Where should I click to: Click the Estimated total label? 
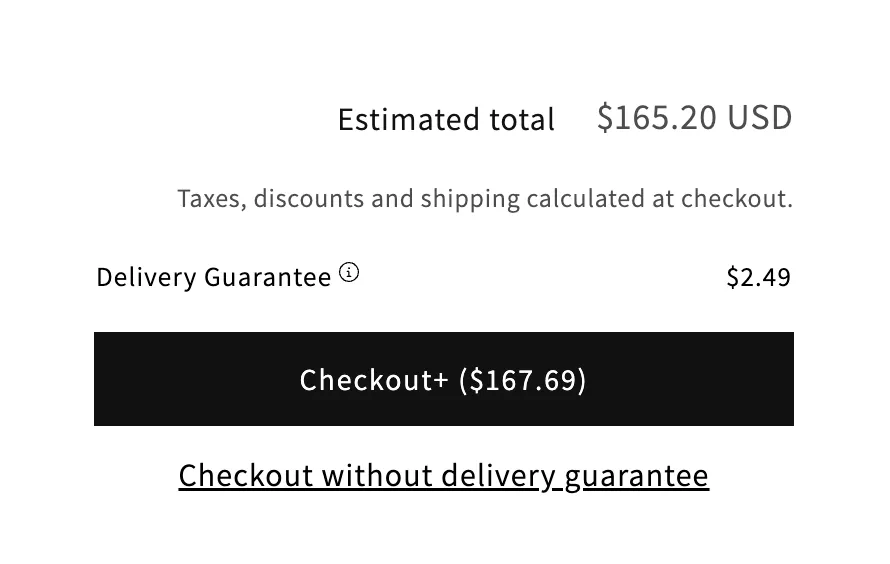tap(446, 120)
